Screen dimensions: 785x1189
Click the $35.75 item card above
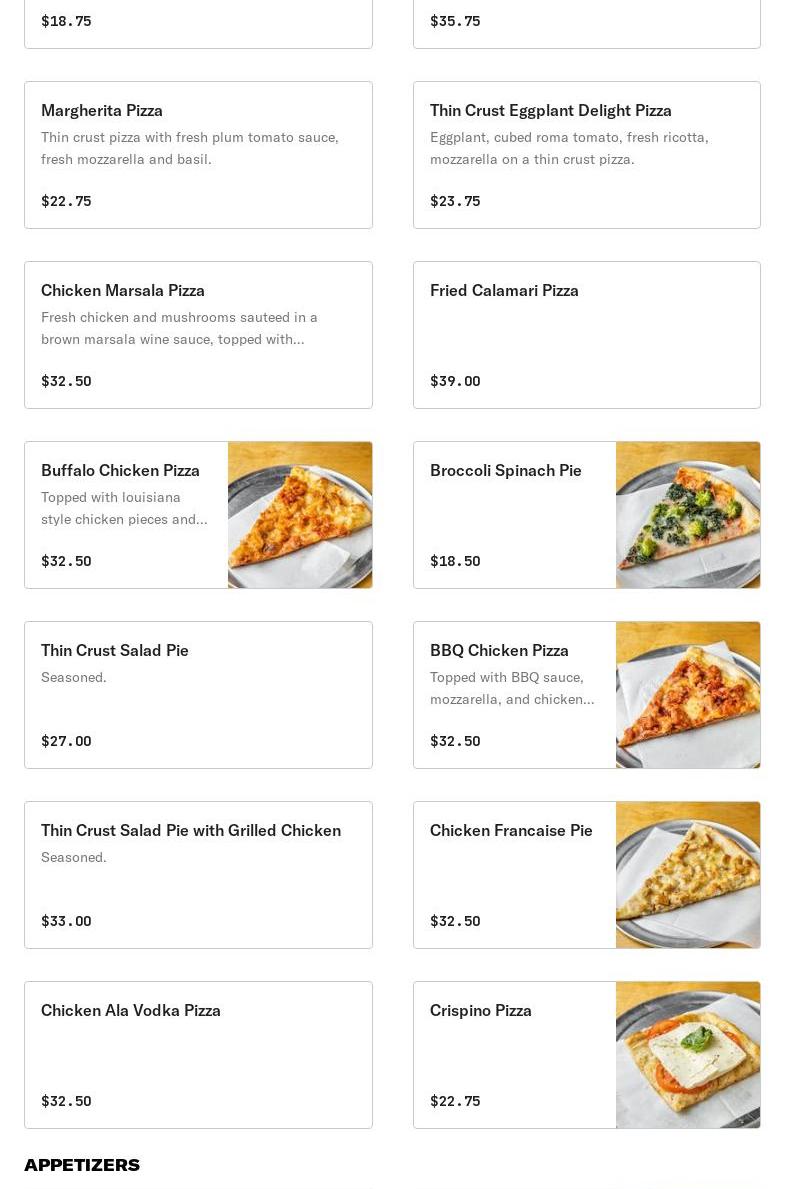pyautogui.click(x=586, y=24)
